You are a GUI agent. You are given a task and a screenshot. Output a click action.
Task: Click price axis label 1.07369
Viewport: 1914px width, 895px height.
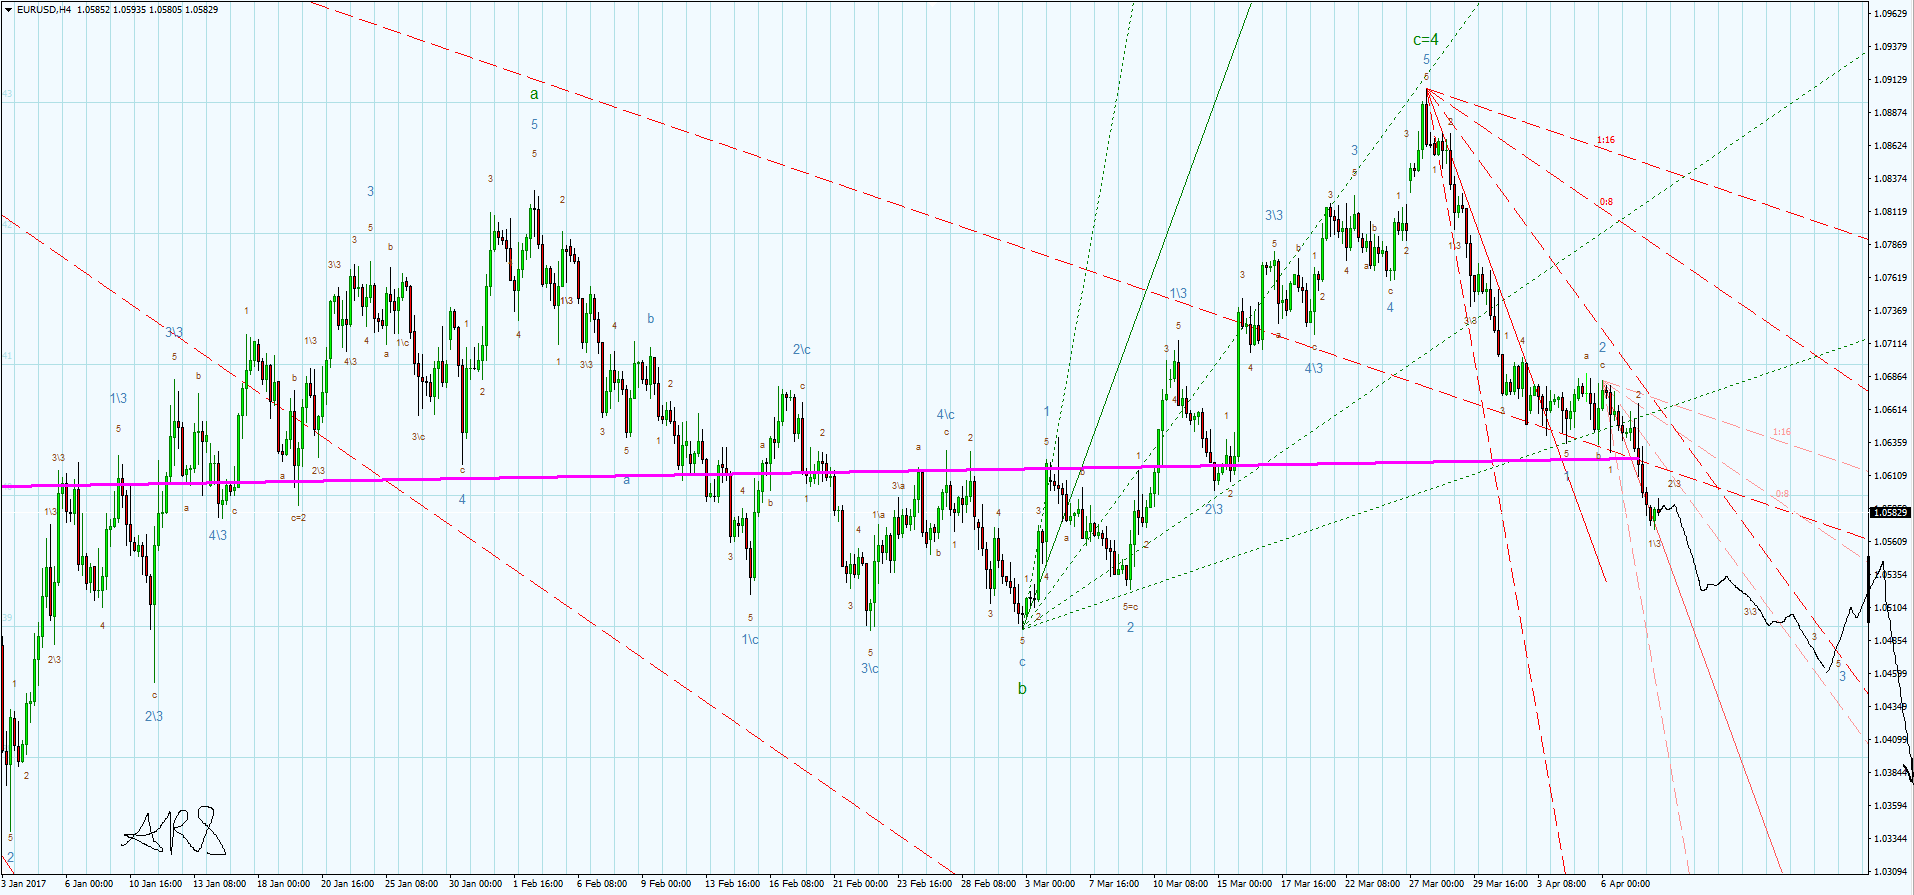[x=1891, y=311]
